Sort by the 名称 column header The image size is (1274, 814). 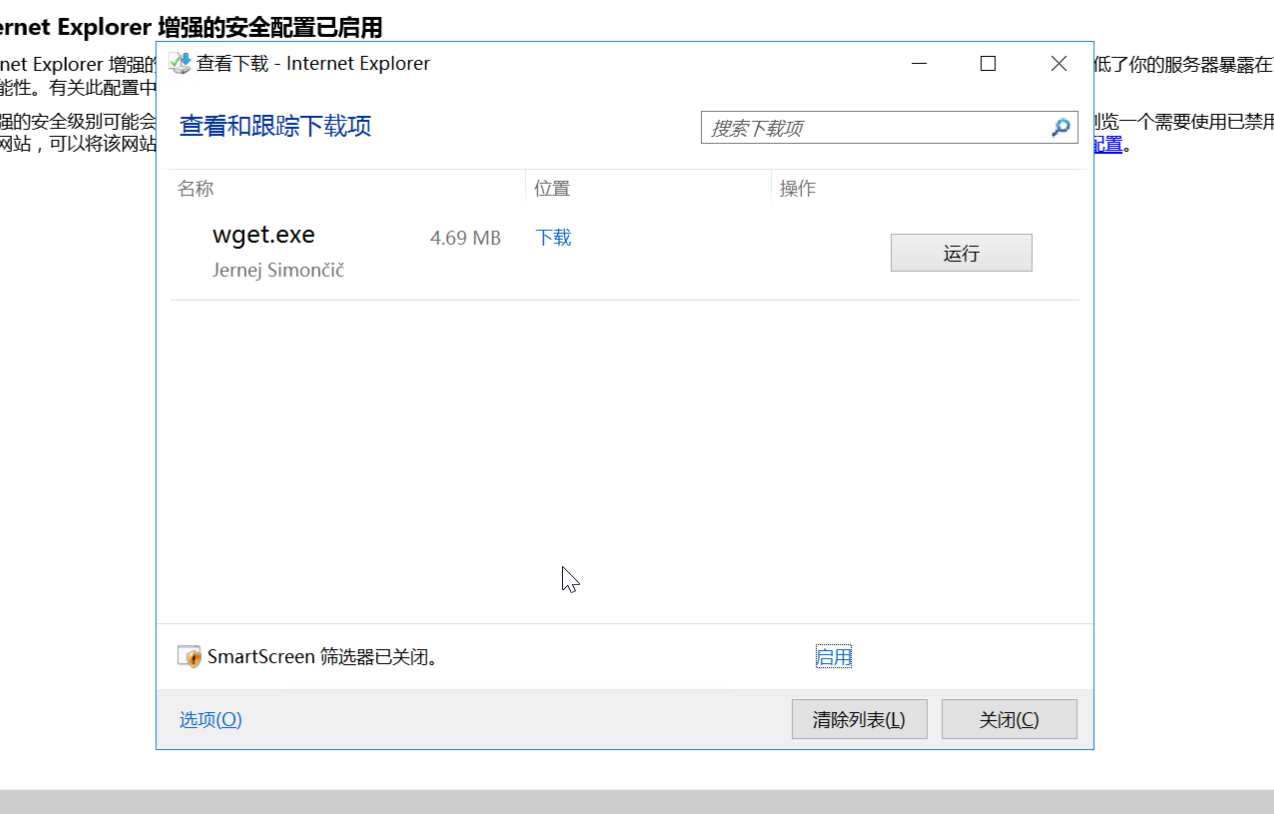[x=196, y=189]
